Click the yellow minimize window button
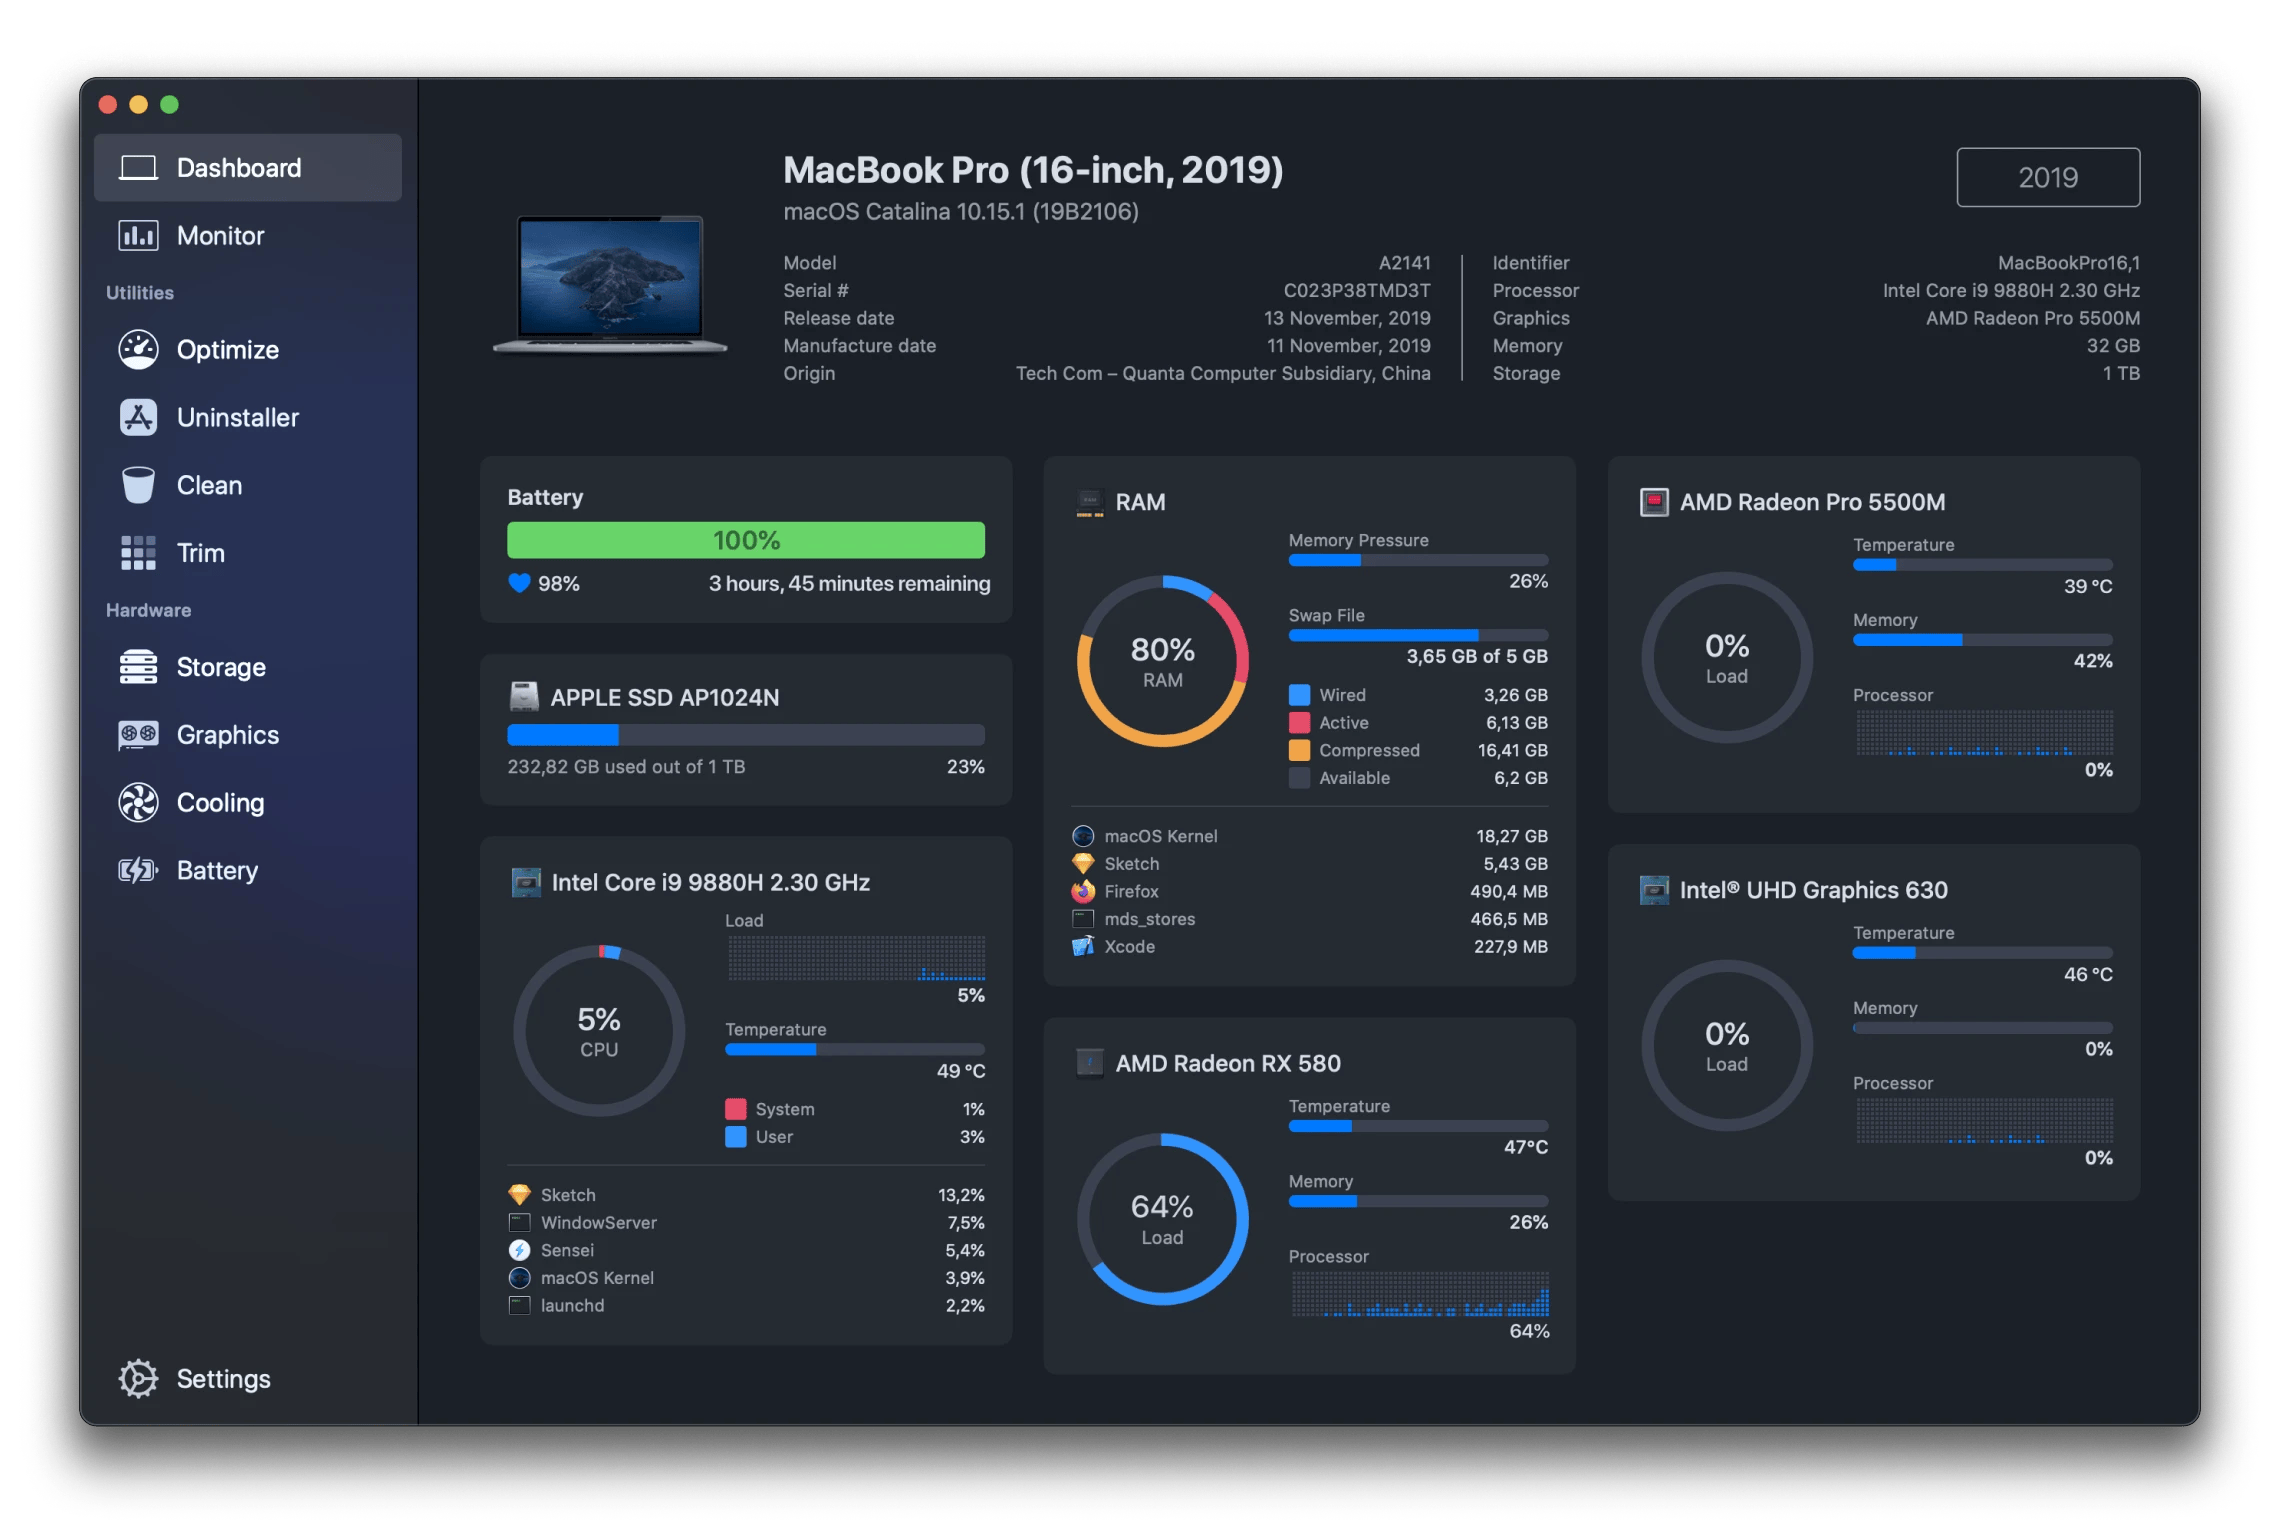Viewport: 2280px width, 1526px height. (139, 105)
